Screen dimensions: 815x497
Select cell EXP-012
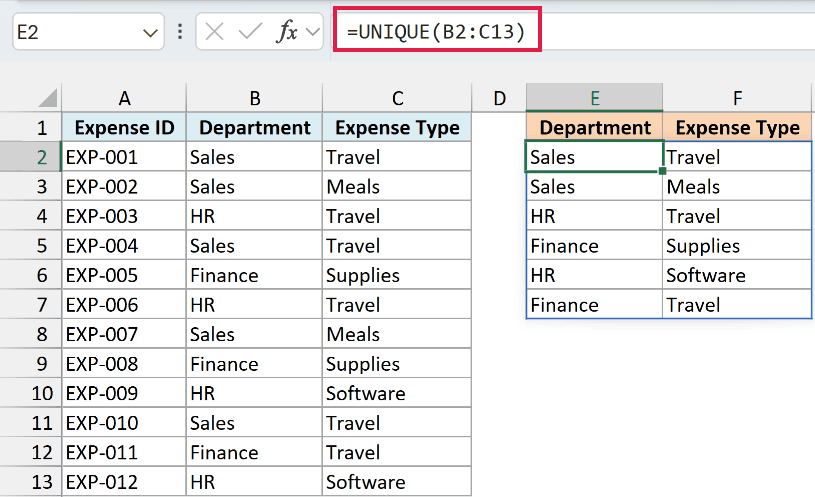[x=124, y=481]
